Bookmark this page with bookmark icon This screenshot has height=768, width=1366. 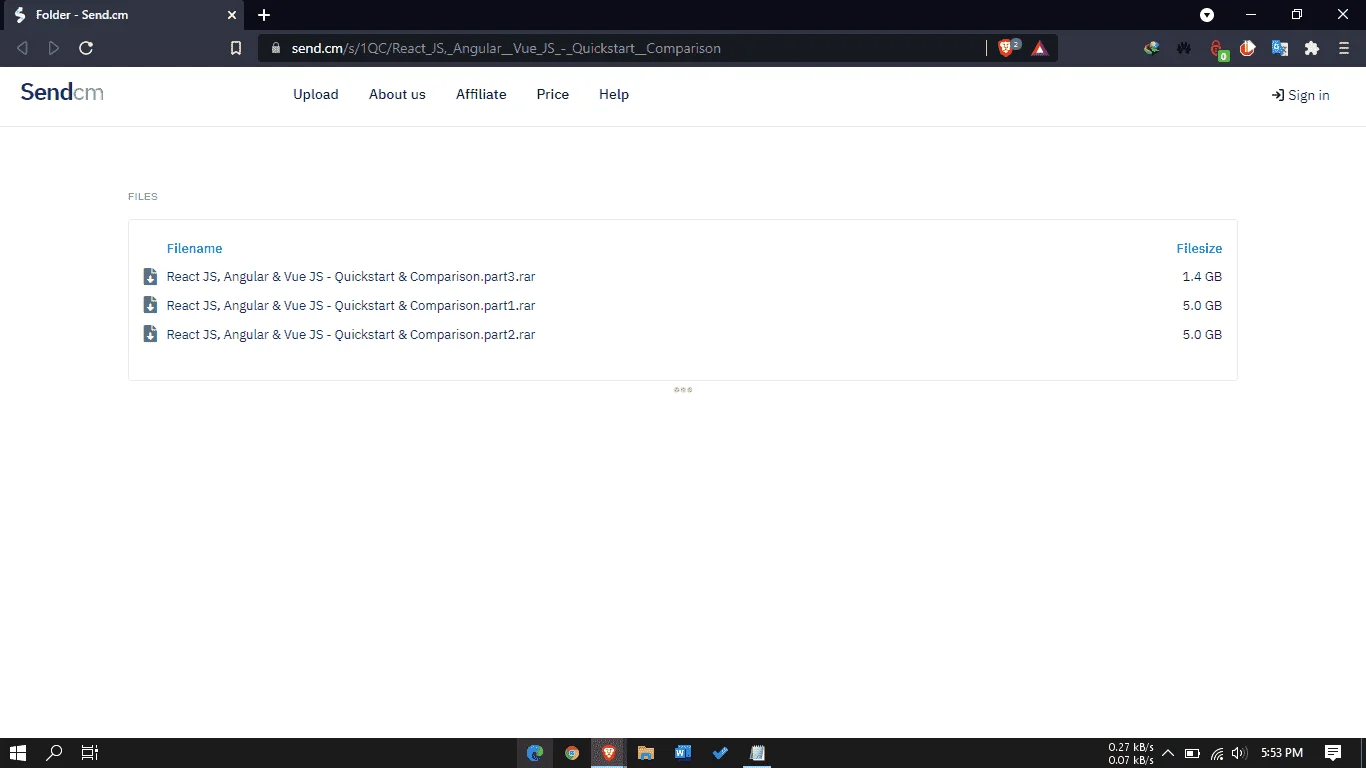[236, 48]
